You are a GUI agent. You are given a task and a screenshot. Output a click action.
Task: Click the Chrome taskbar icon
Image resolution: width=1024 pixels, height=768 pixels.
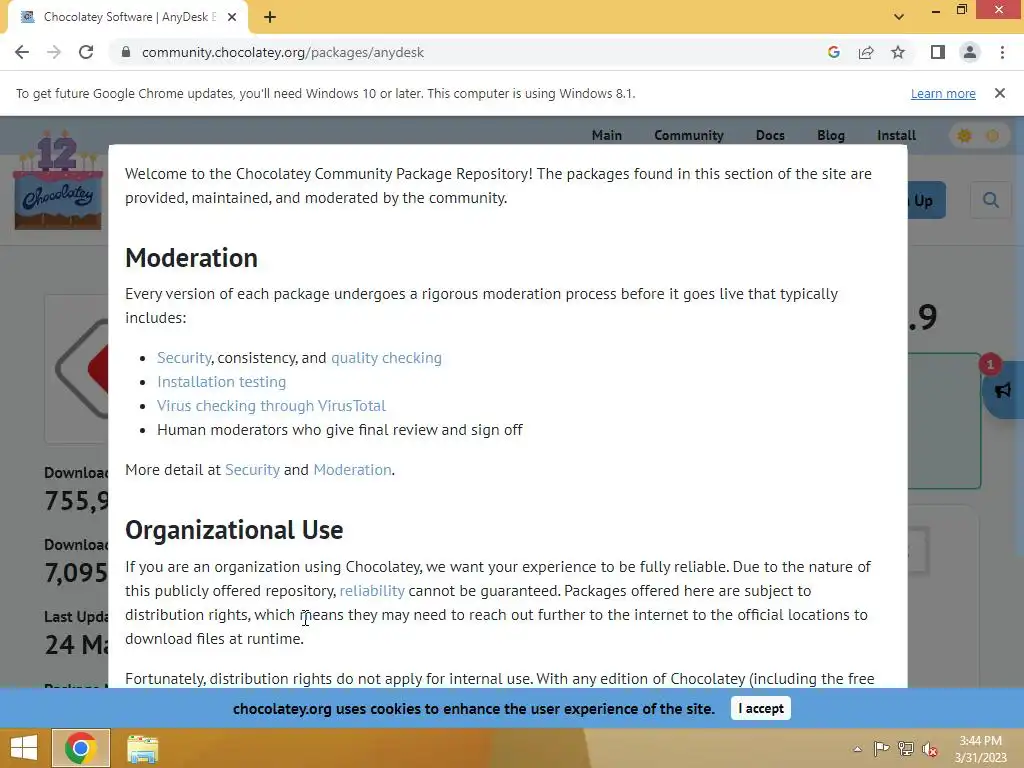pyautogui.click(x=80, y=748)
